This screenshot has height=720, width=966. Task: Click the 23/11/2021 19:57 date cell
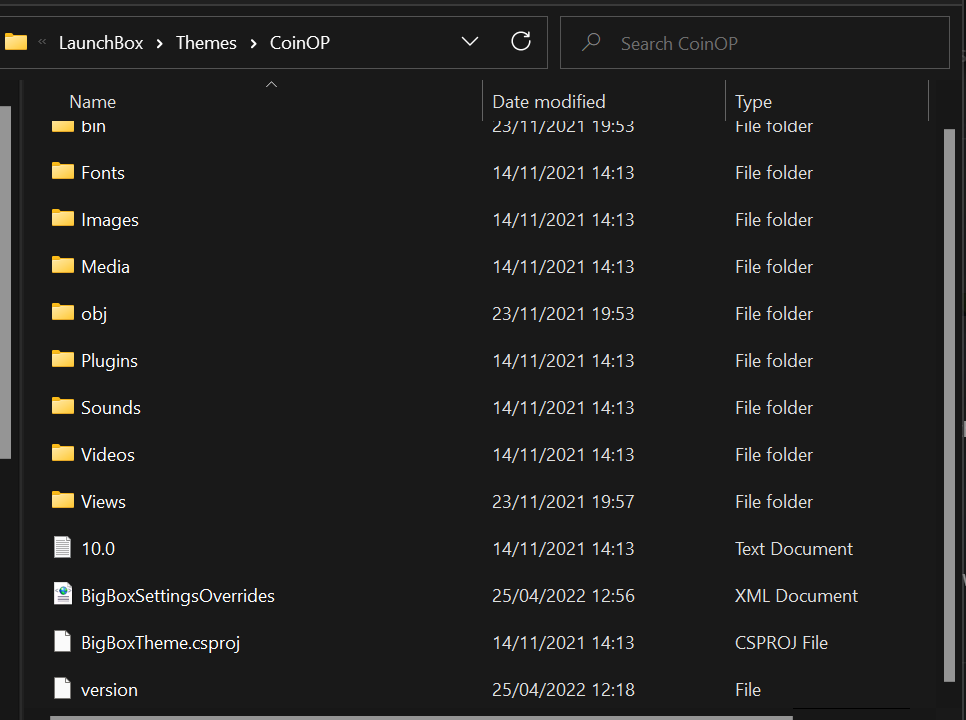(x=563, y=502)
